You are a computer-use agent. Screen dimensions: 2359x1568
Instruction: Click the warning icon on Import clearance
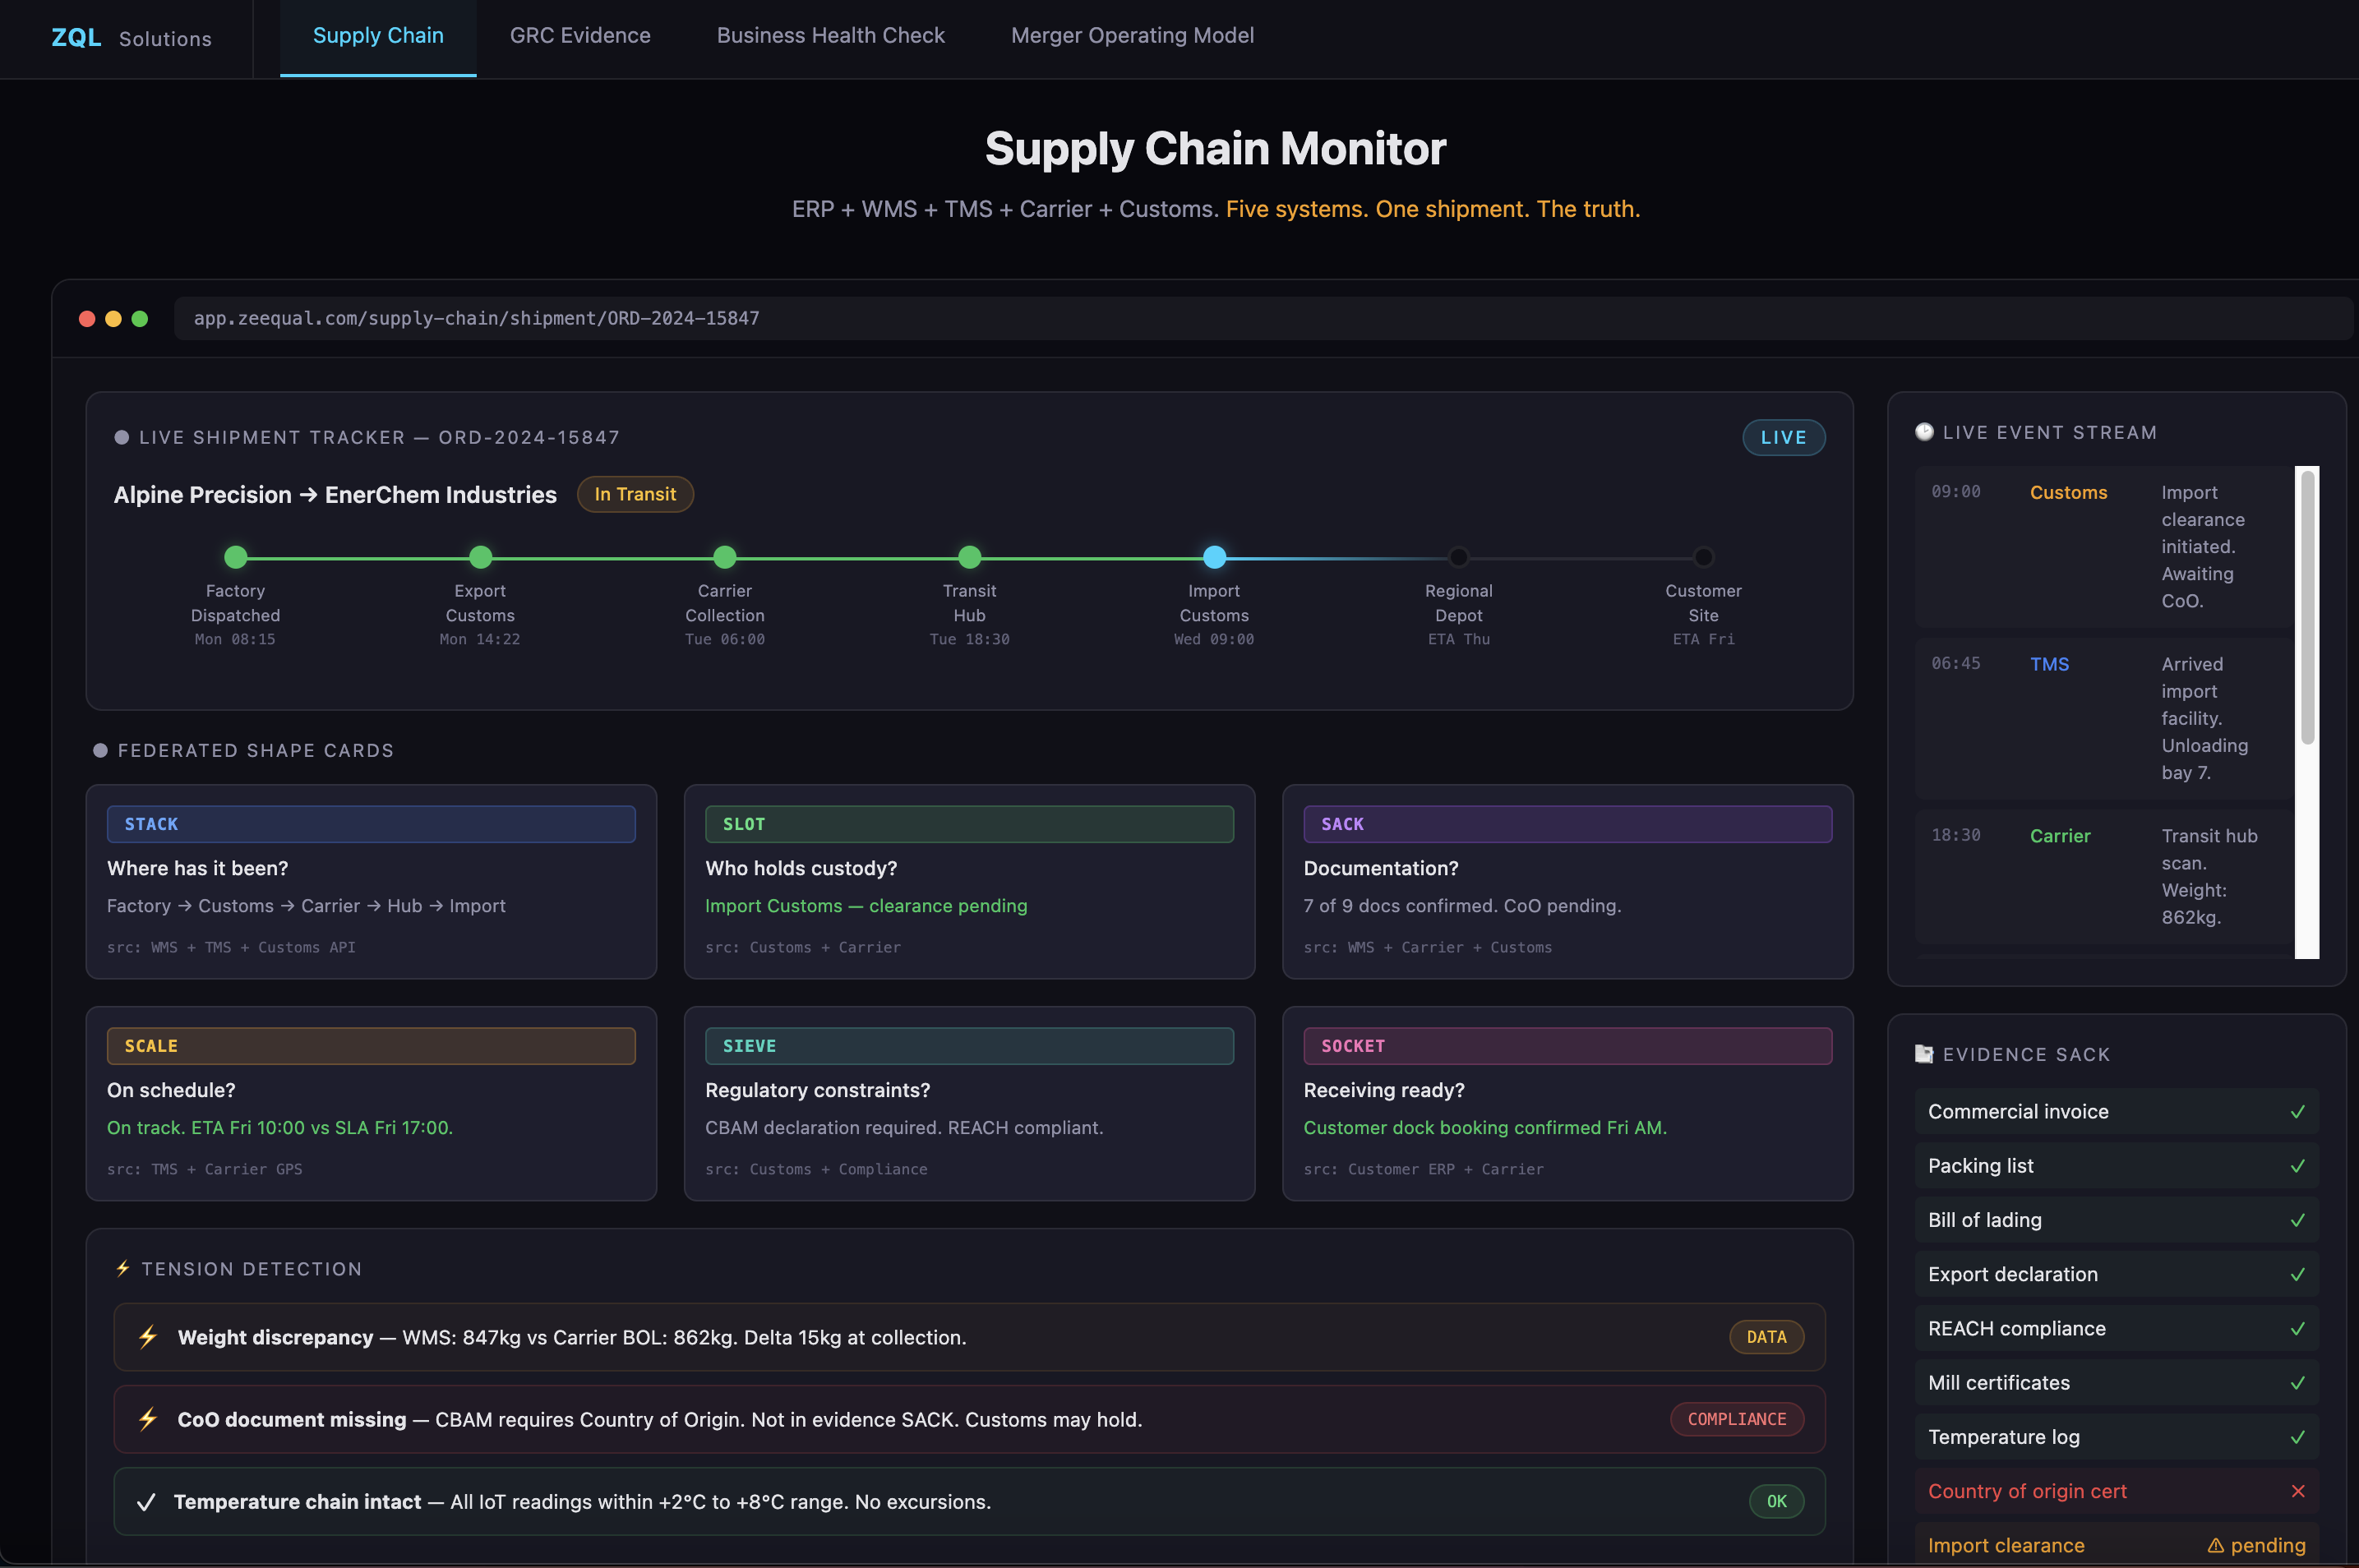click(2215, 1546)
